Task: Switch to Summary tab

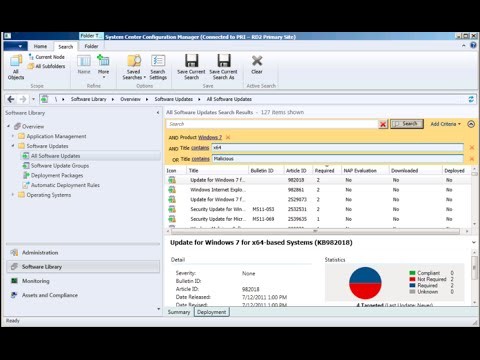Action: pos(179,312)
